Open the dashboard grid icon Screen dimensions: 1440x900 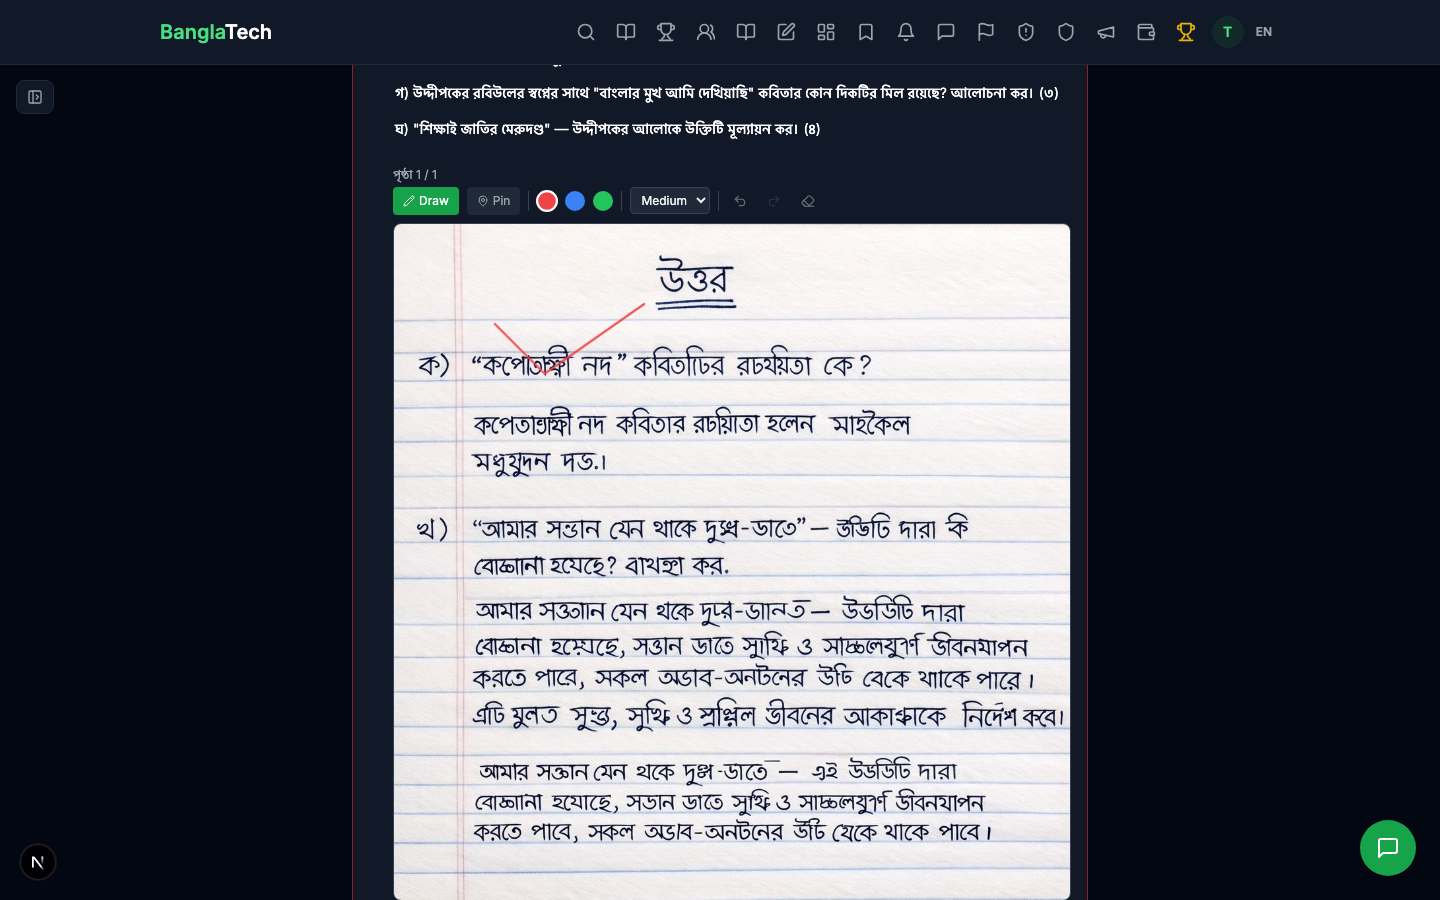(x=826, y=32)
